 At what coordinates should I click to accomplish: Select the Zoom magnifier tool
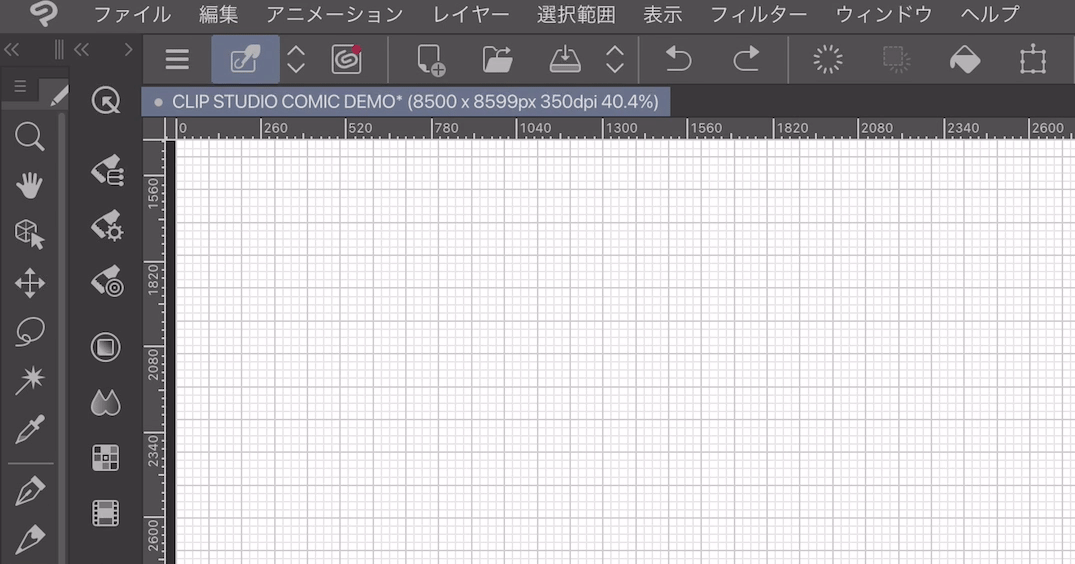pos(29,137)
